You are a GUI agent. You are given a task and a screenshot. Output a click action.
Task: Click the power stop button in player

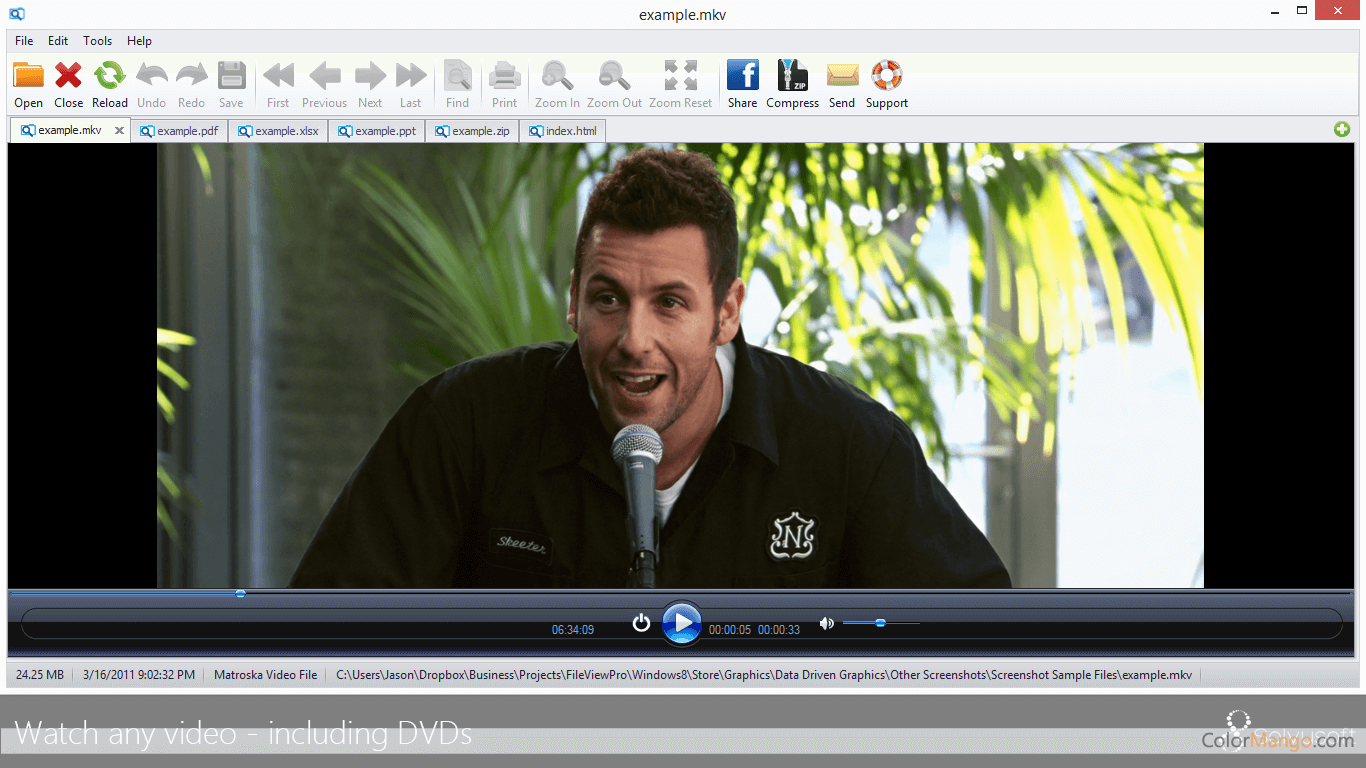pos(642,624)
